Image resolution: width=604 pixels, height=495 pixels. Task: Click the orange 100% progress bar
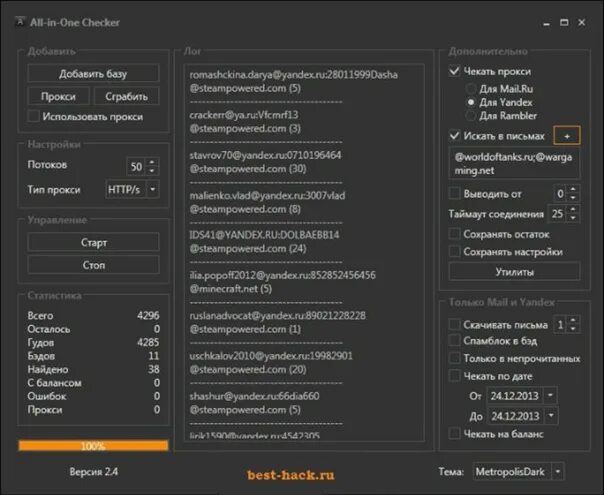93,446
